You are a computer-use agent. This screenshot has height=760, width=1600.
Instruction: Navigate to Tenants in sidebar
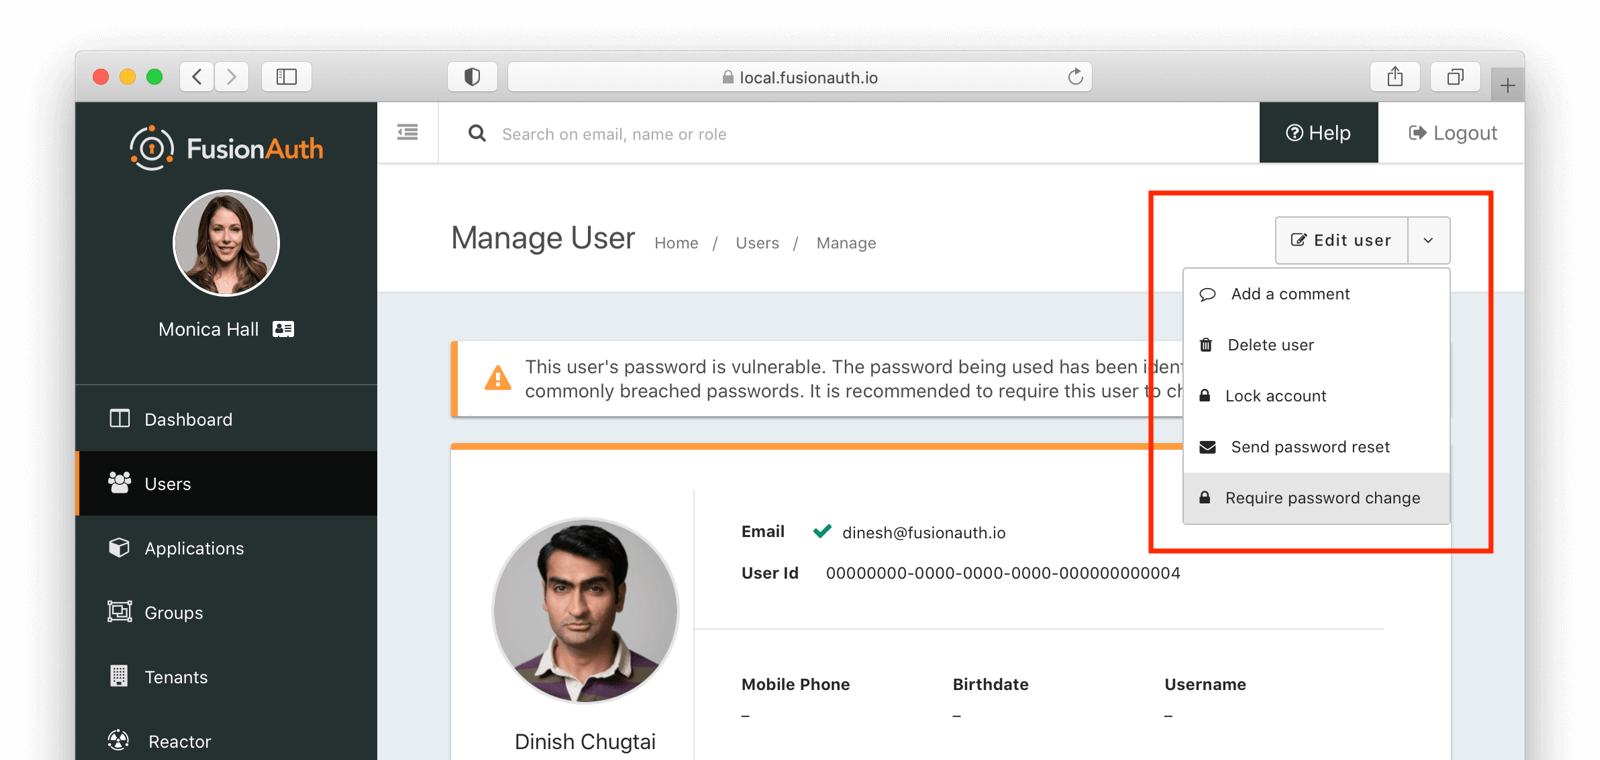click(x=227, y=677)
